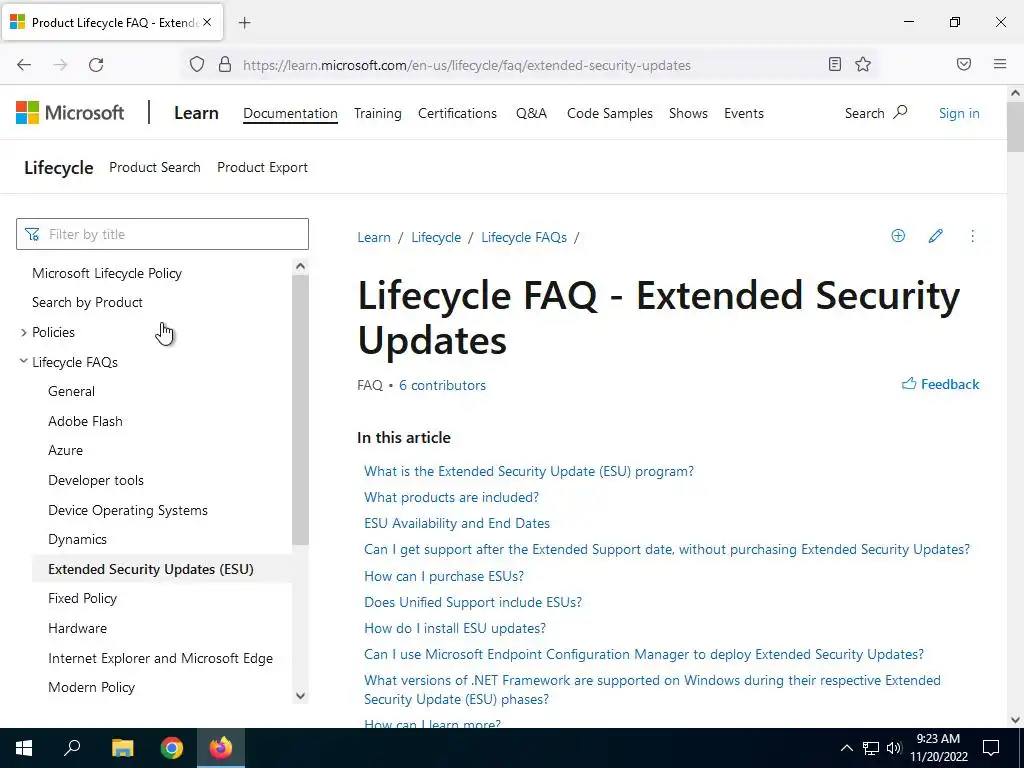This screenshot has width=1024, height=768.
Task: Open the Documentation nav item
Action: (x=290, y=113)
